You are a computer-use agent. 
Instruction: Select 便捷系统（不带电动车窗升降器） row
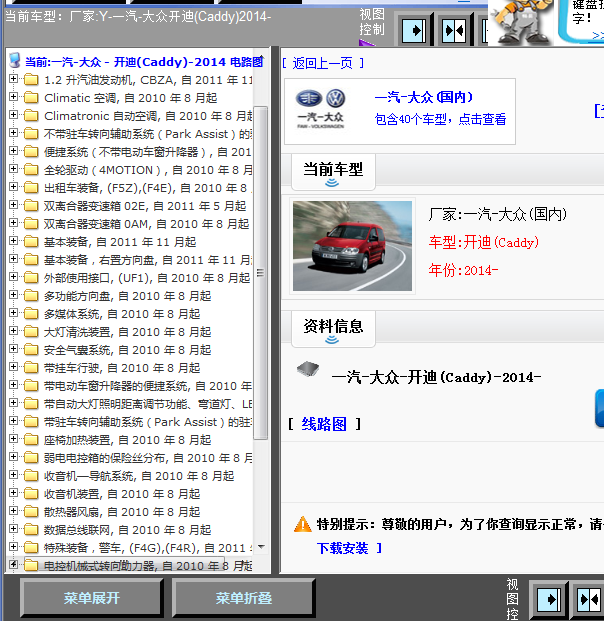(x=147, y=152)
